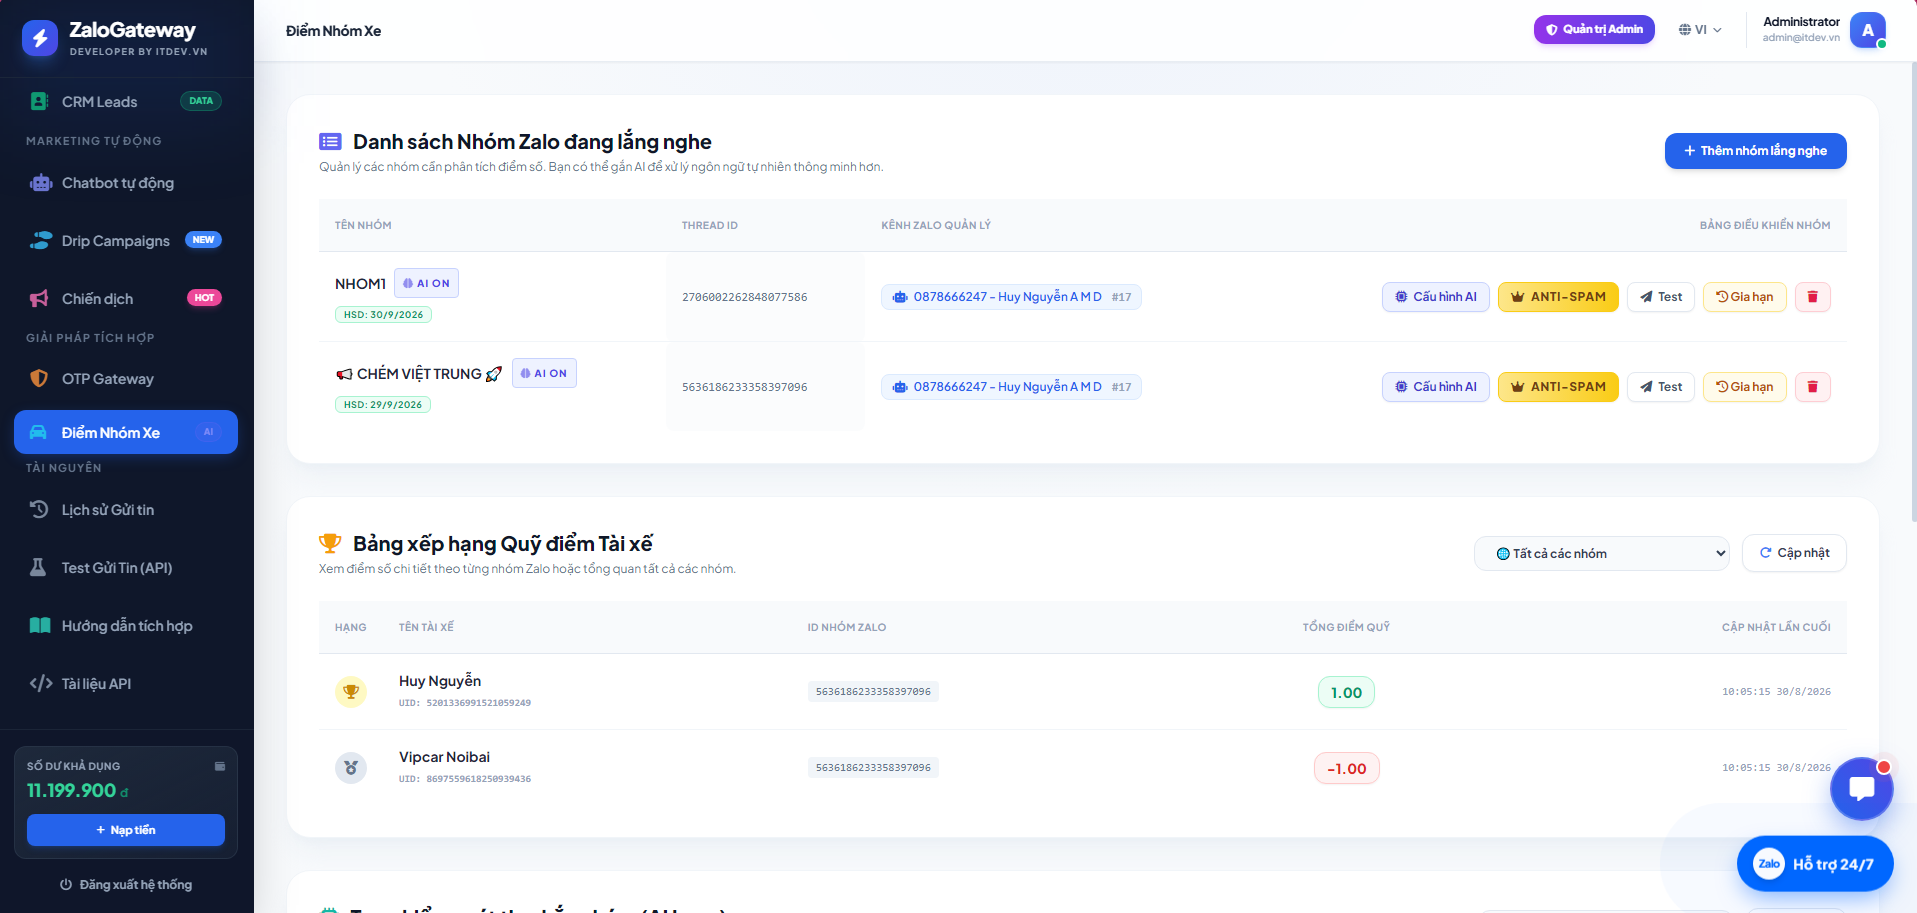Screen dimensions: 1917x913
Task: Open Tài liệu API docs
Action: click(126, 684)
